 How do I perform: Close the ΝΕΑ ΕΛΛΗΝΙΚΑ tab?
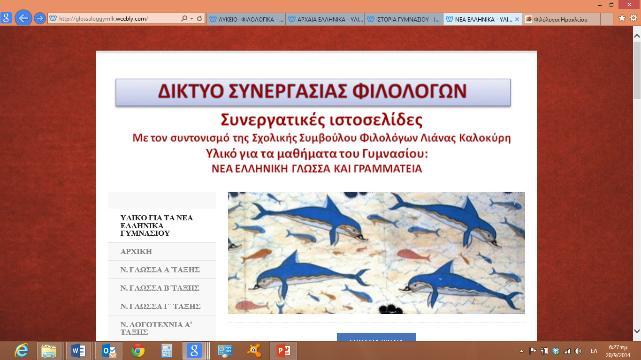517,19
